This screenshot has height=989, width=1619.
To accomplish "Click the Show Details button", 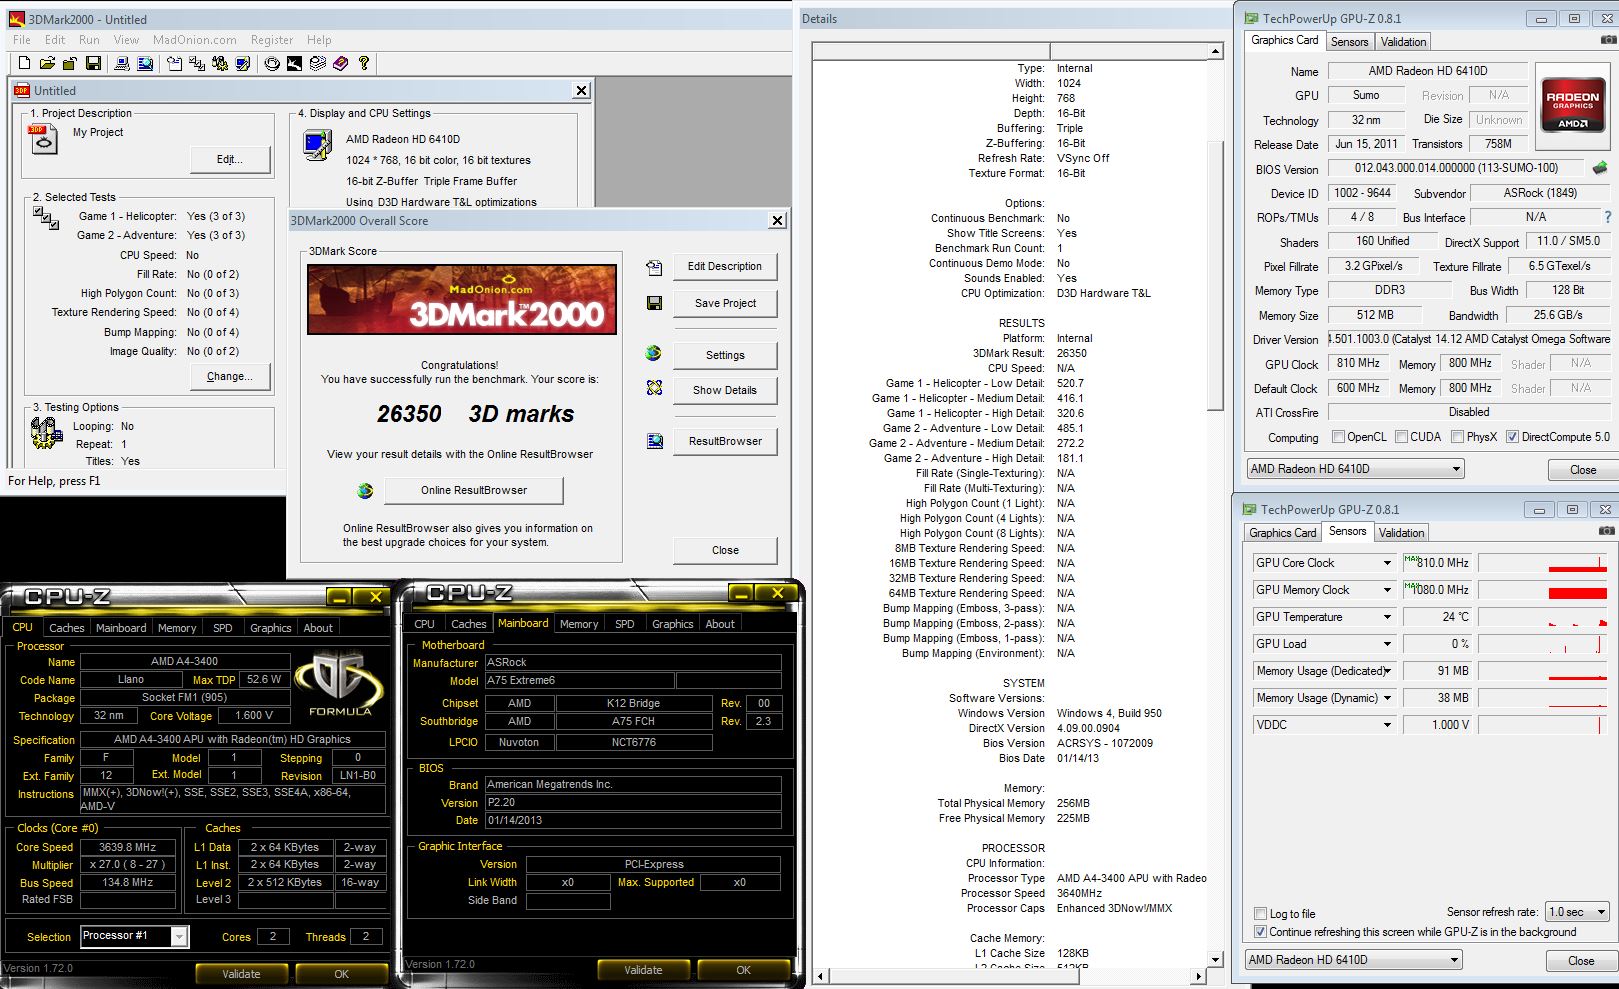I will pyautogui.click(x=725, y=390).
